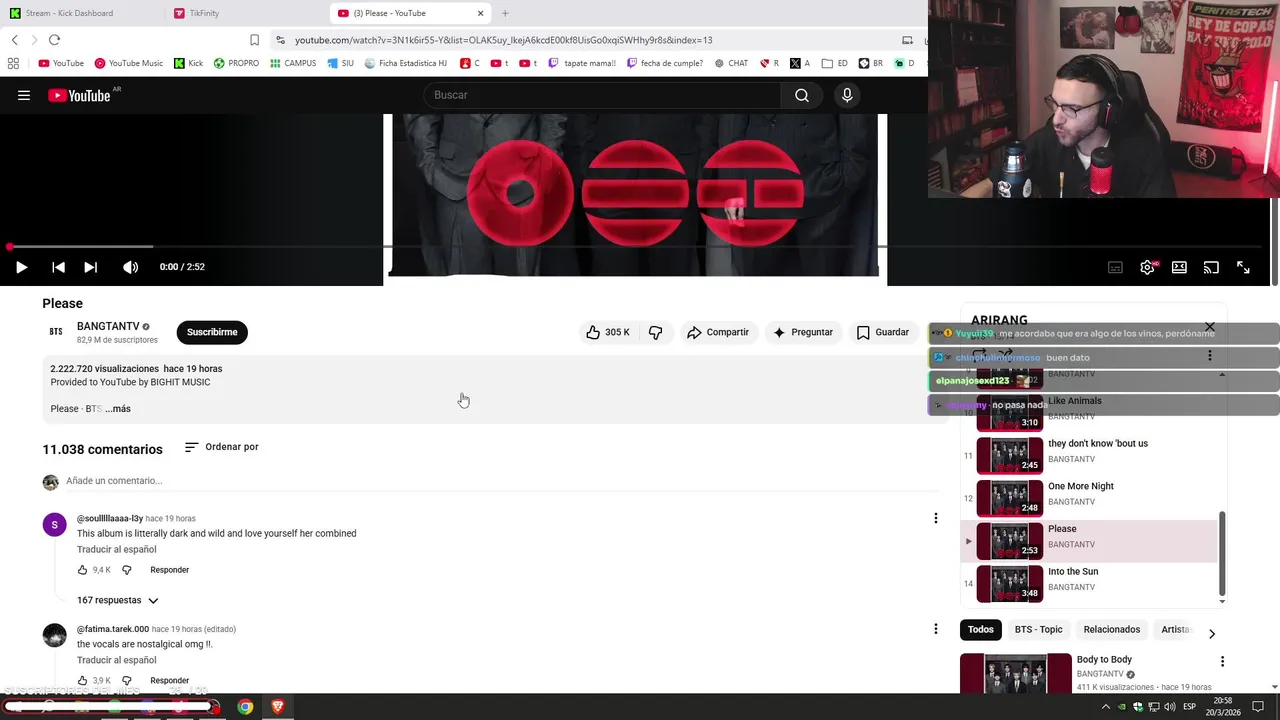Translate fatima.tarek.000 comment to Spanish
This screenshot has height=720, width=1280.
117,660
